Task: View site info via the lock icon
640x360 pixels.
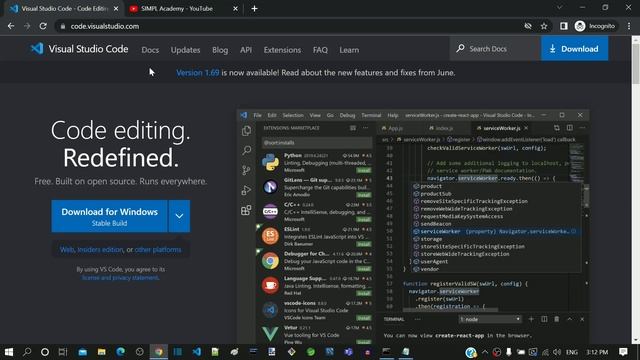Action: (62, 26)
